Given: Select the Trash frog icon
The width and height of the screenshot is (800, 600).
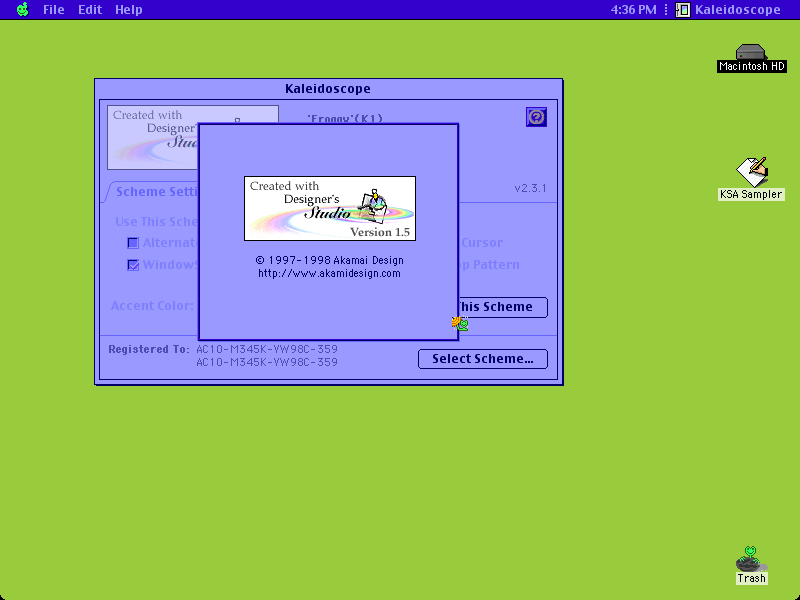Looking at the screenshot, I should 751,559.
